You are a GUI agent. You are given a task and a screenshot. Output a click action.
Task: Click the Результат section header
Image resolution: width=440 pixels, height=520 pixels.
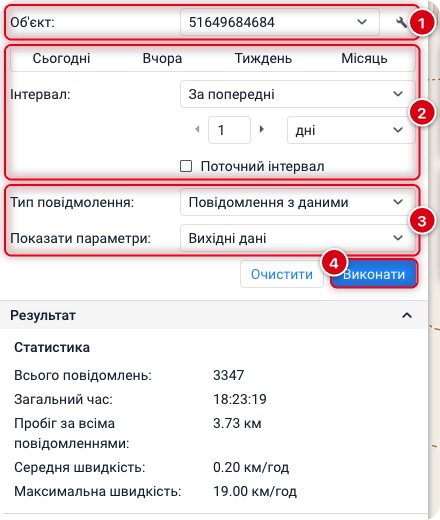click(x=214, y=315)
